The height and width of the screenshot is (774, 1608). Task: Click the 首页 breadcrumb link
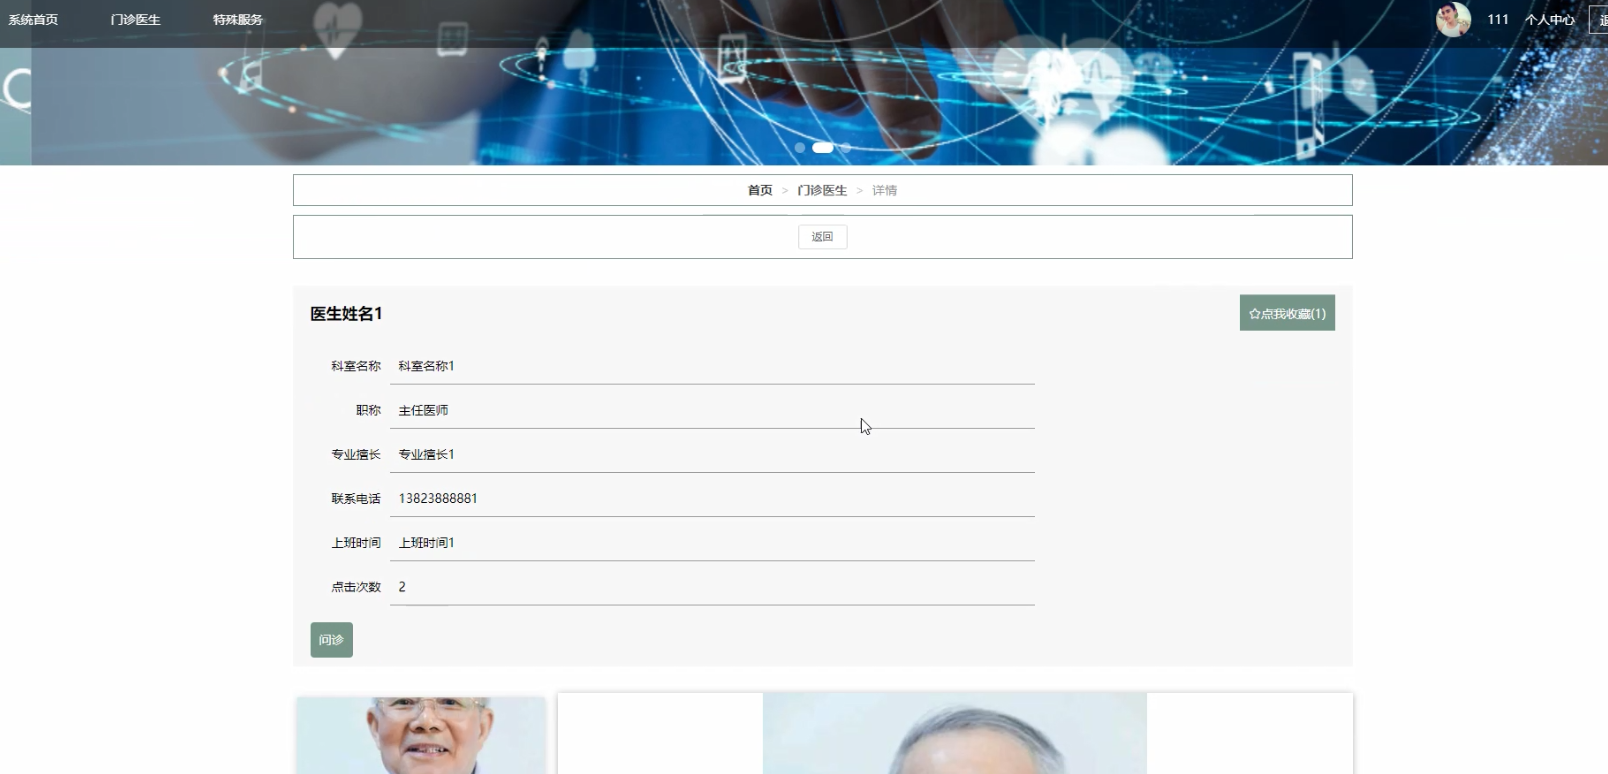760,190
